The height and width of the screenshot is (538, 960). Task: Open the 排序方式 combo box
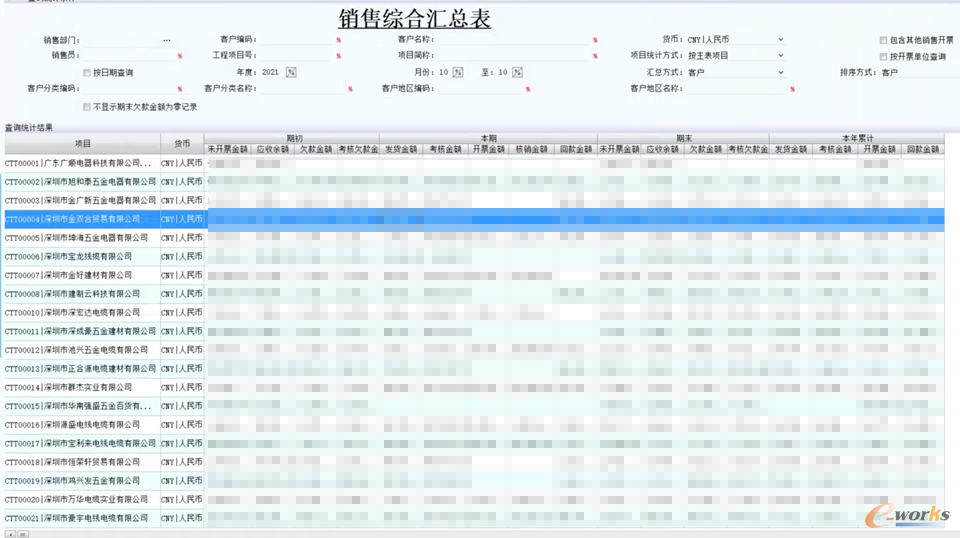point(920,72)
